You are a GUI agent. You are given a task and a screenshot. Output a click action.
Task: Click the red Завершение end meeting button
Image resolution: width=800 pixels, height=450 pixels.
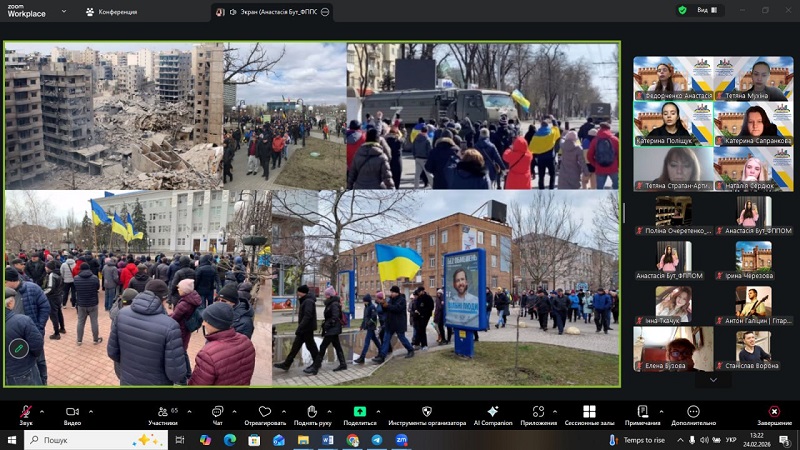[774, 412]
